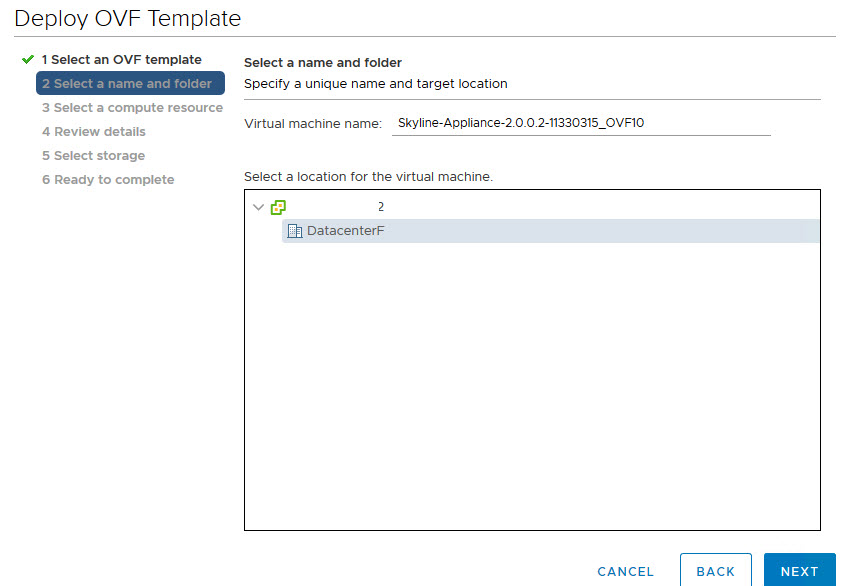Jump to step 3 Select a compute resource
This screenshot has width=848, height=586.
click(132, 108)
